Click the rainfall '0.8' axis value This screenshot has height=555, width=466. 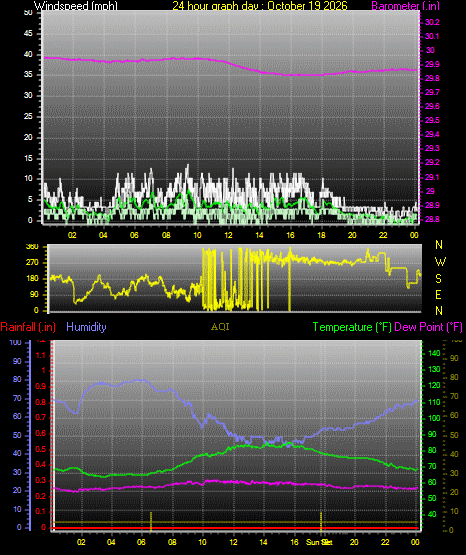pyautogui.click(x=41, y=402)
